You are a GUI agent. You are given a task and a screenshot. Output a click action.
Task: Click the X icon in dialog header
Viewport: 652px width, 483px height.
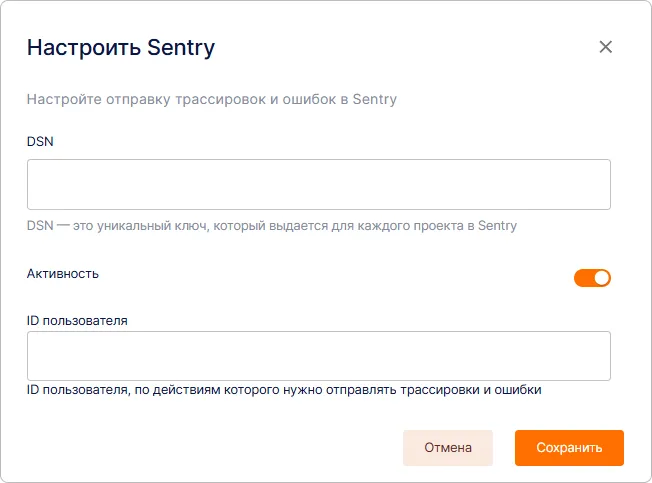click(x=605, y=47)
